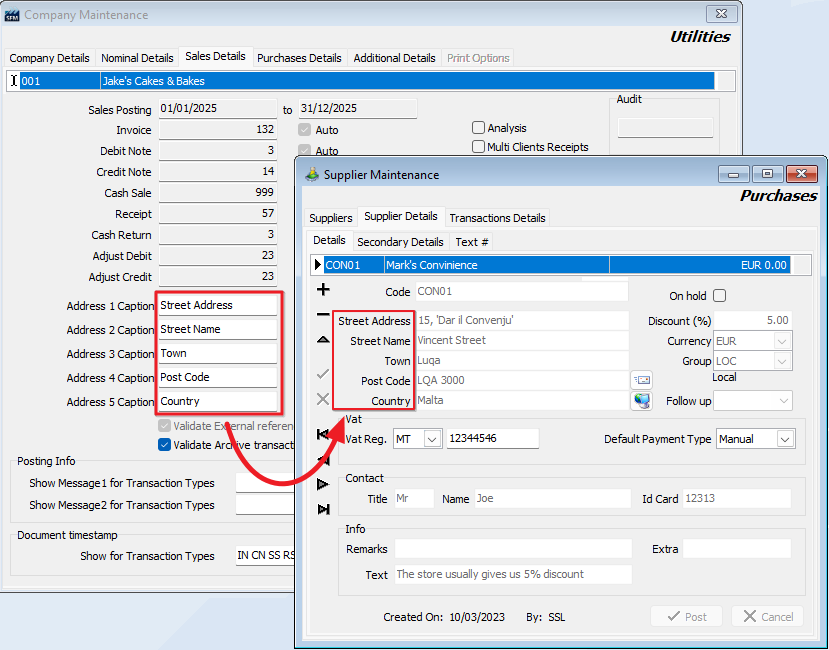Jump to the last supplier record
829x650 pixels.
coord(323,509)
